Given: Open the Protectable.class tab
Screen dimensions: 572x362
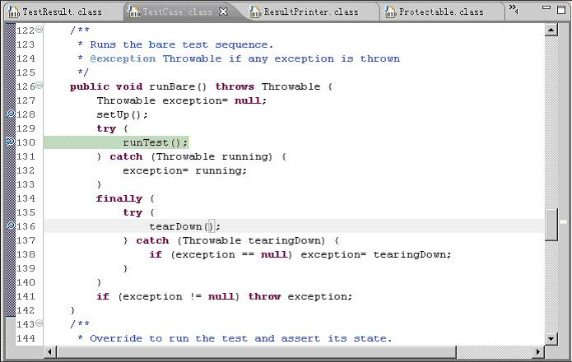Looking at the screenshot, I should coord(441,12).
